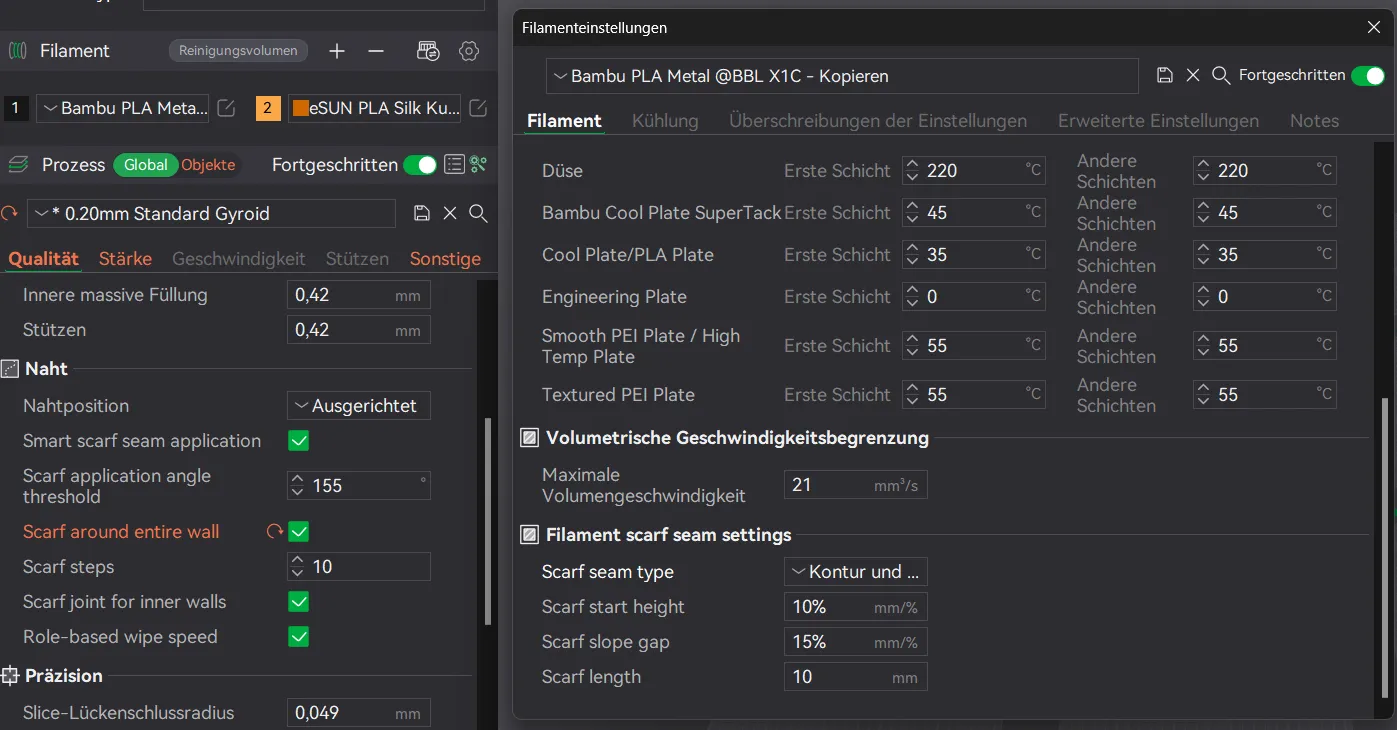Click Filament scarf seam settings section icon

[530, 535]
